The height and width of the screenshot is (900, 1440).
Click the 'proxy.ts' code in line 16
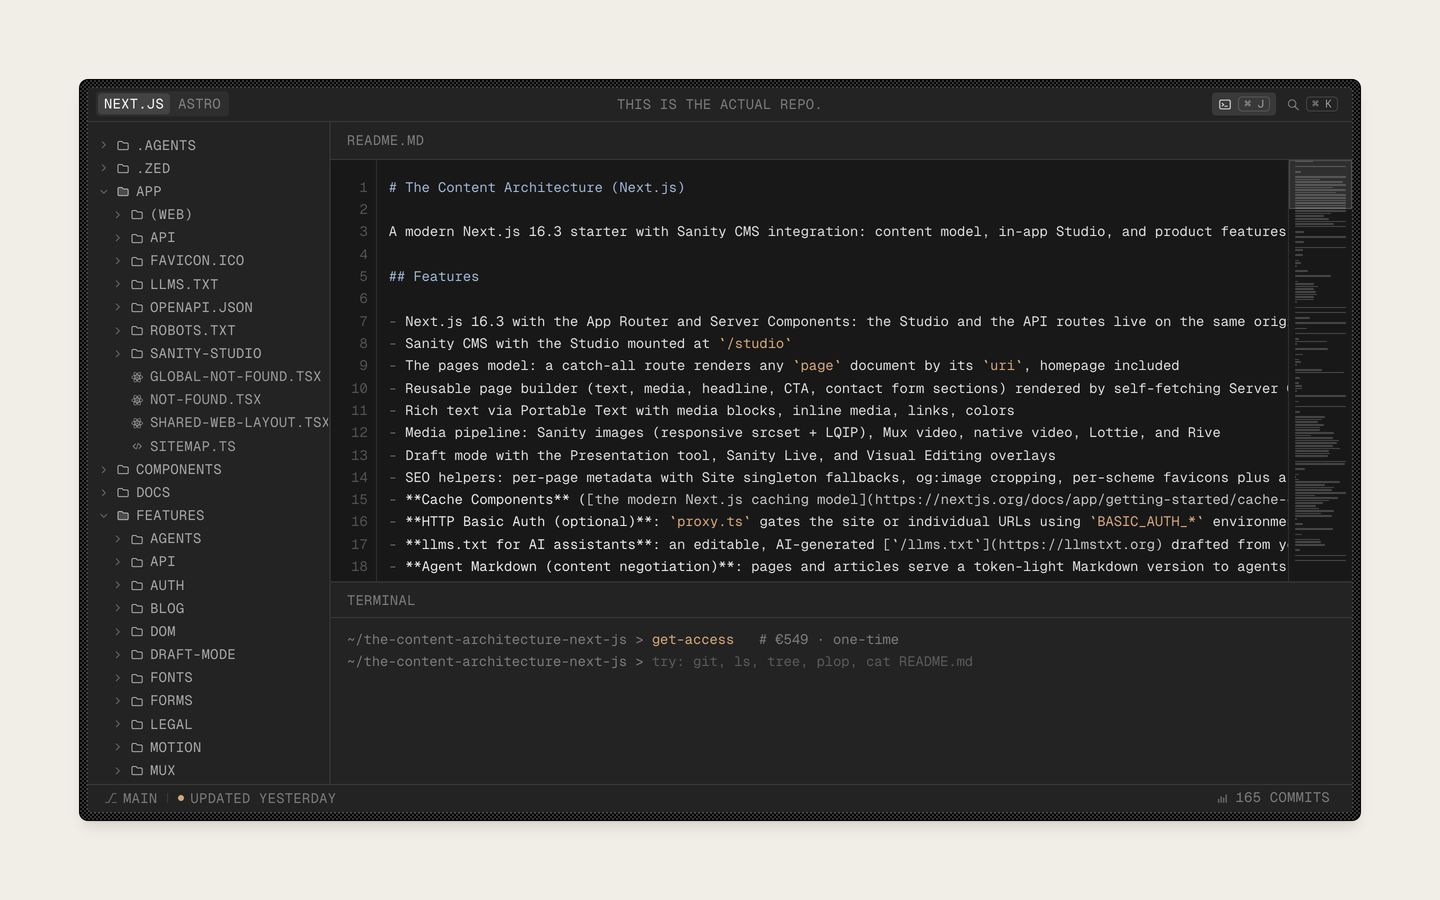coord(710,522)
